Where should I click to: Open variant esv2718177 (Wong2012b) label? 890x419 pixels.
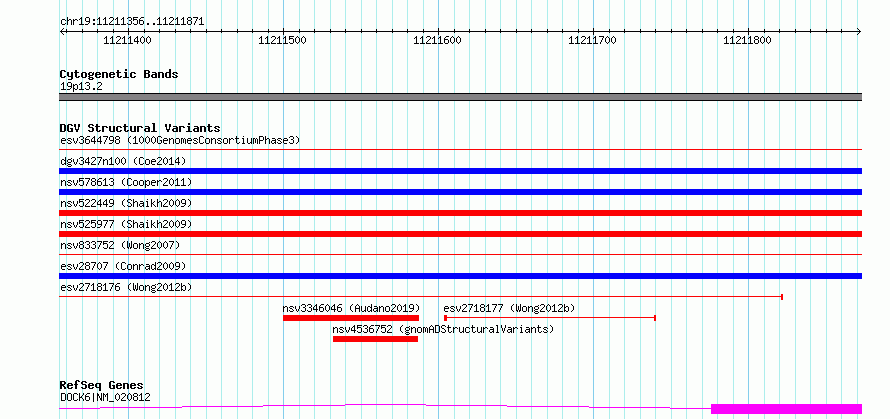point(509,308)
